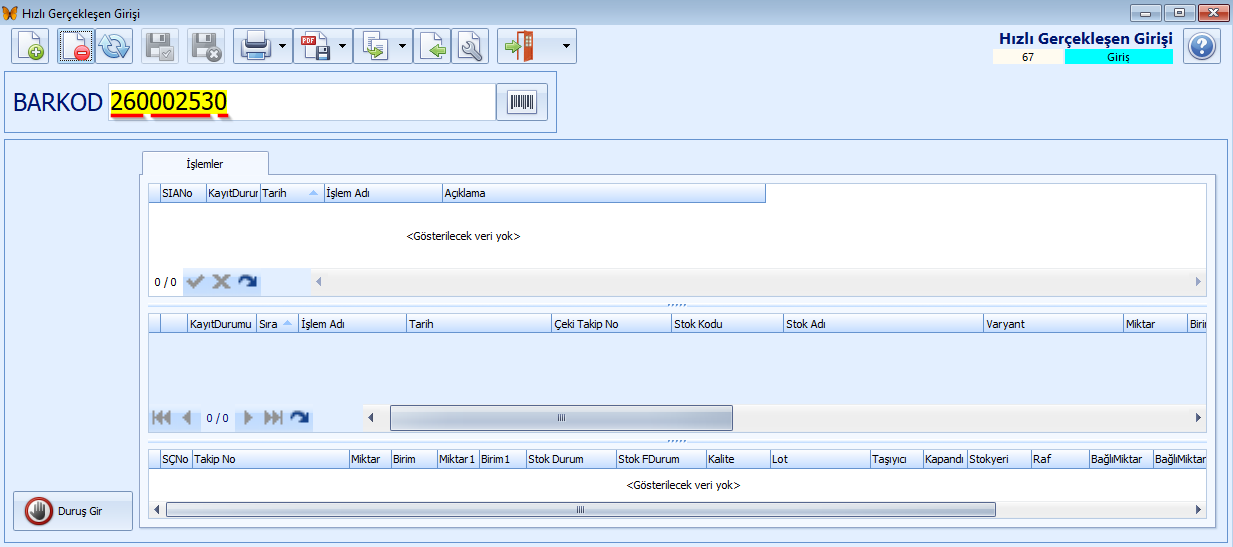Click the exit door icon
This screenshot has height=547, width=1233.
tap(522, 46)
